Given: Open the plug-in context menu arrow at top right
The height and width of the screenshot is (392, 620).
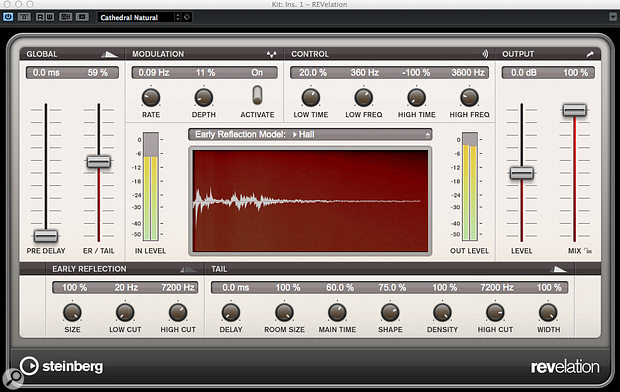Looking at the screenshot, I should [612, 17].
